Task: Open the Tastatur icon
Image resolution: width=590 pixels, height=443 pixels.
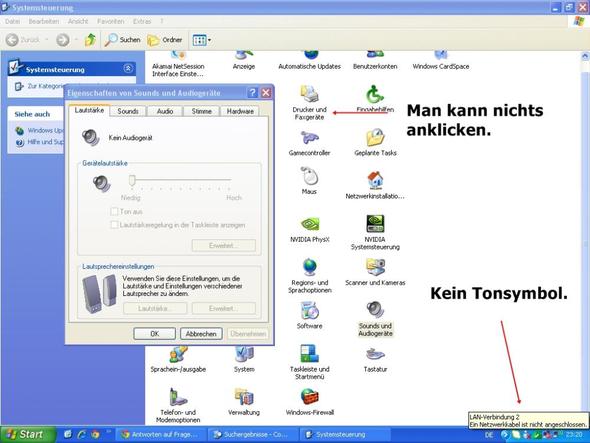Action: click(375, 360)
